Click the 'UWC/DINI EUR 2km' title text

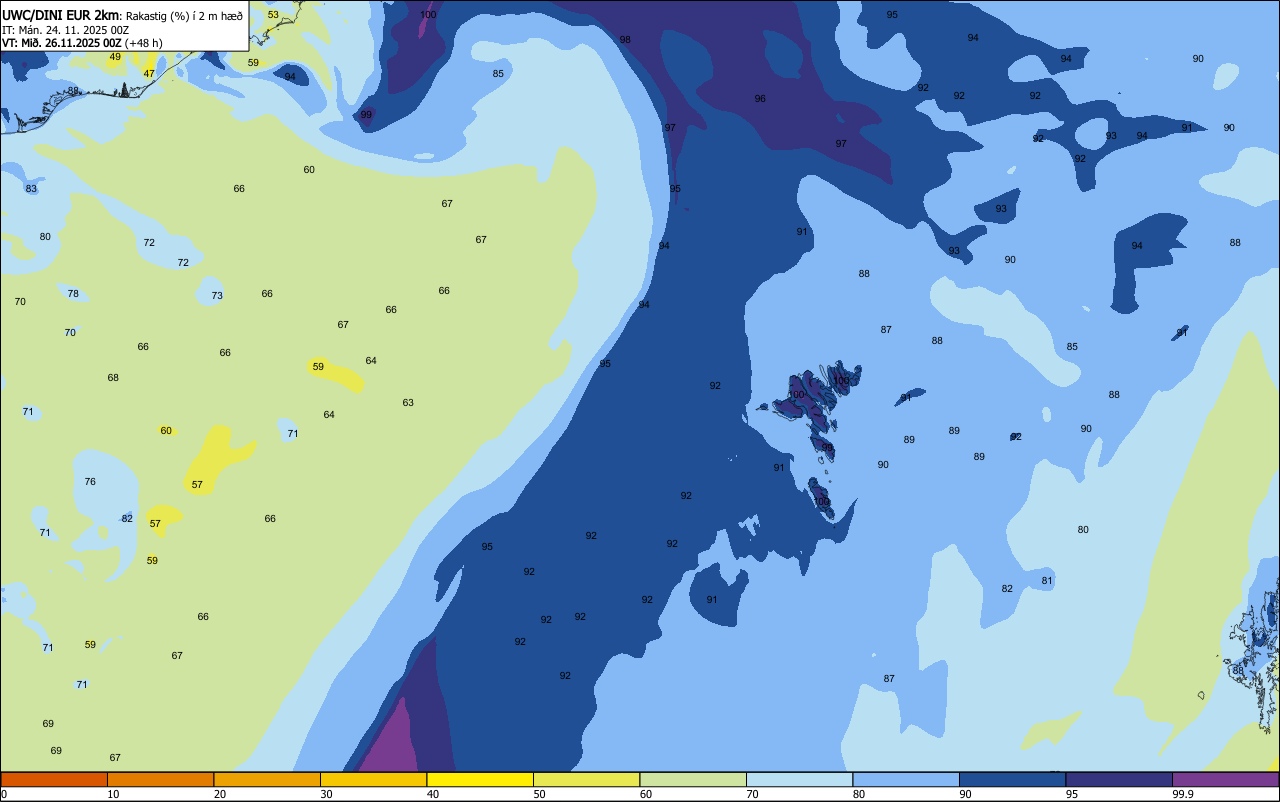pos(61,14)
